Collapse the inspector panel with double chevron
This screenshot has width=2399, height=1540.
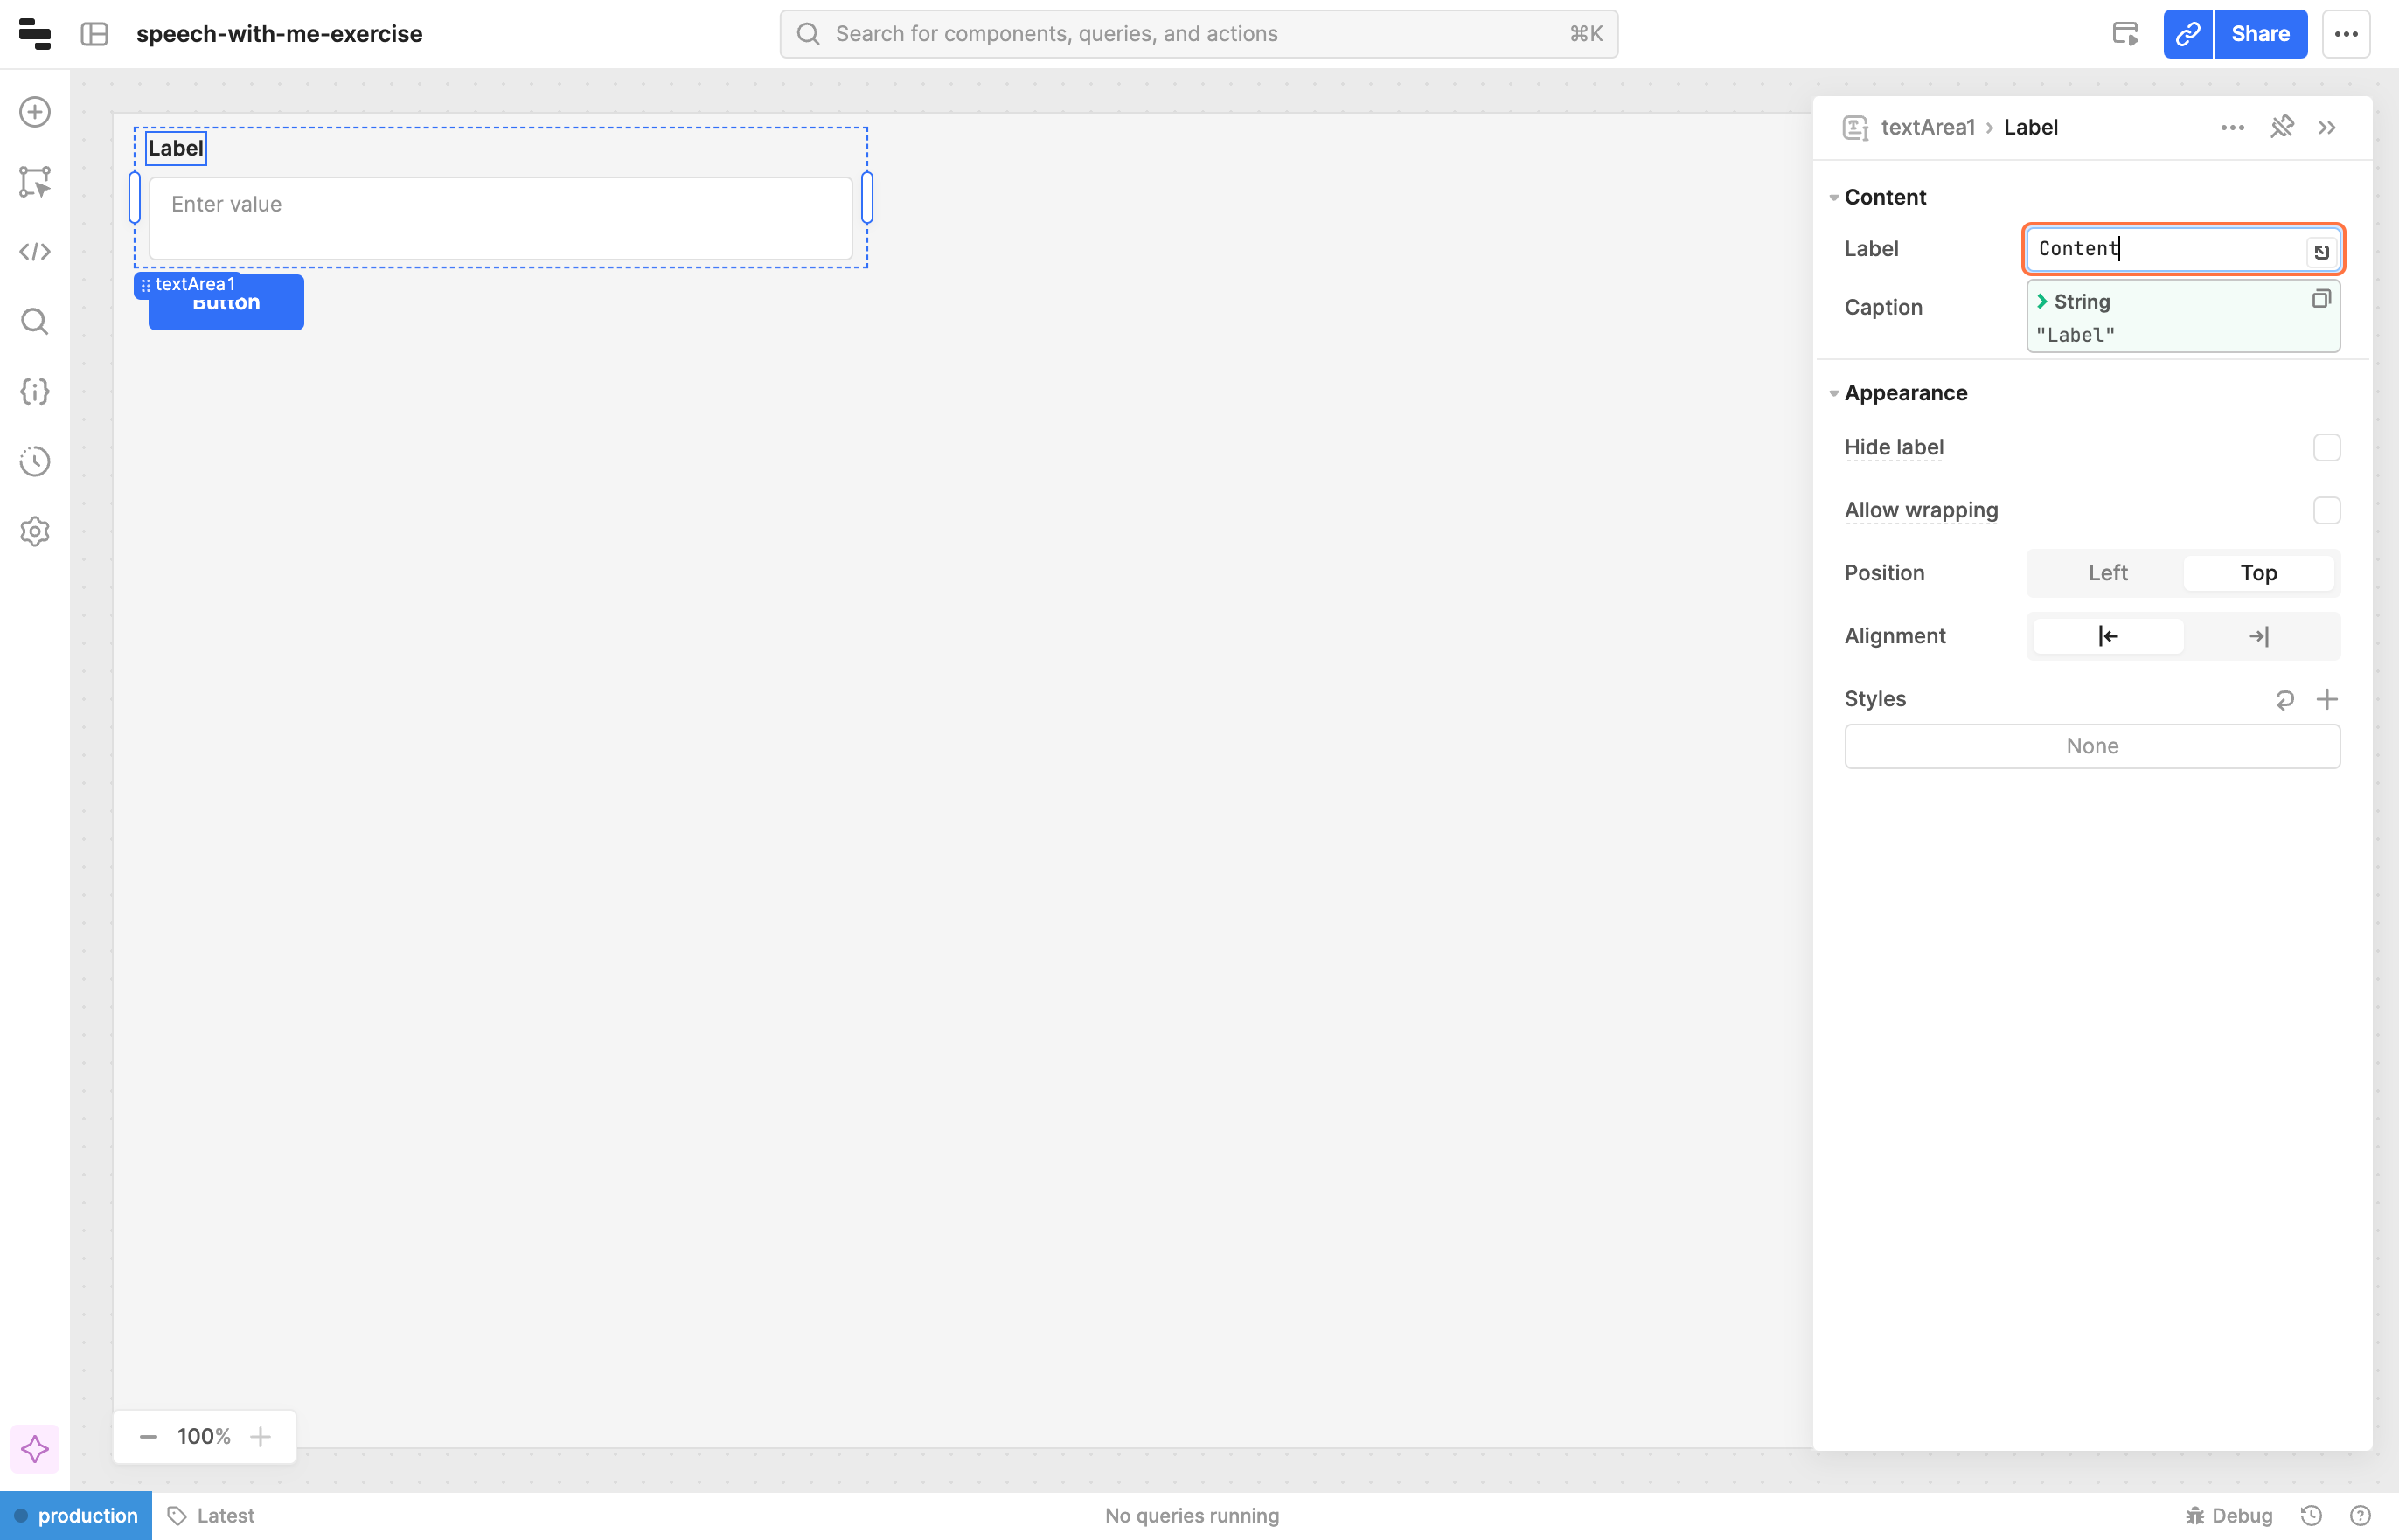coord(2327,127)
